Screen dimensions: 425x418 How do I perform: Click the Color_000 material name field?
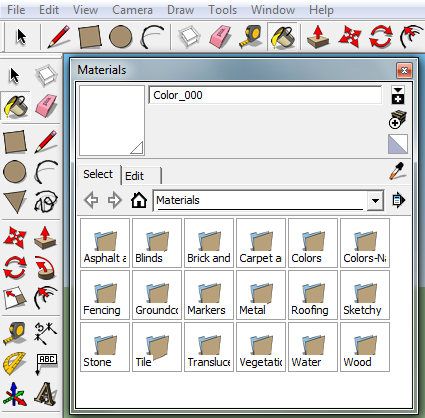tap(265, 95)
